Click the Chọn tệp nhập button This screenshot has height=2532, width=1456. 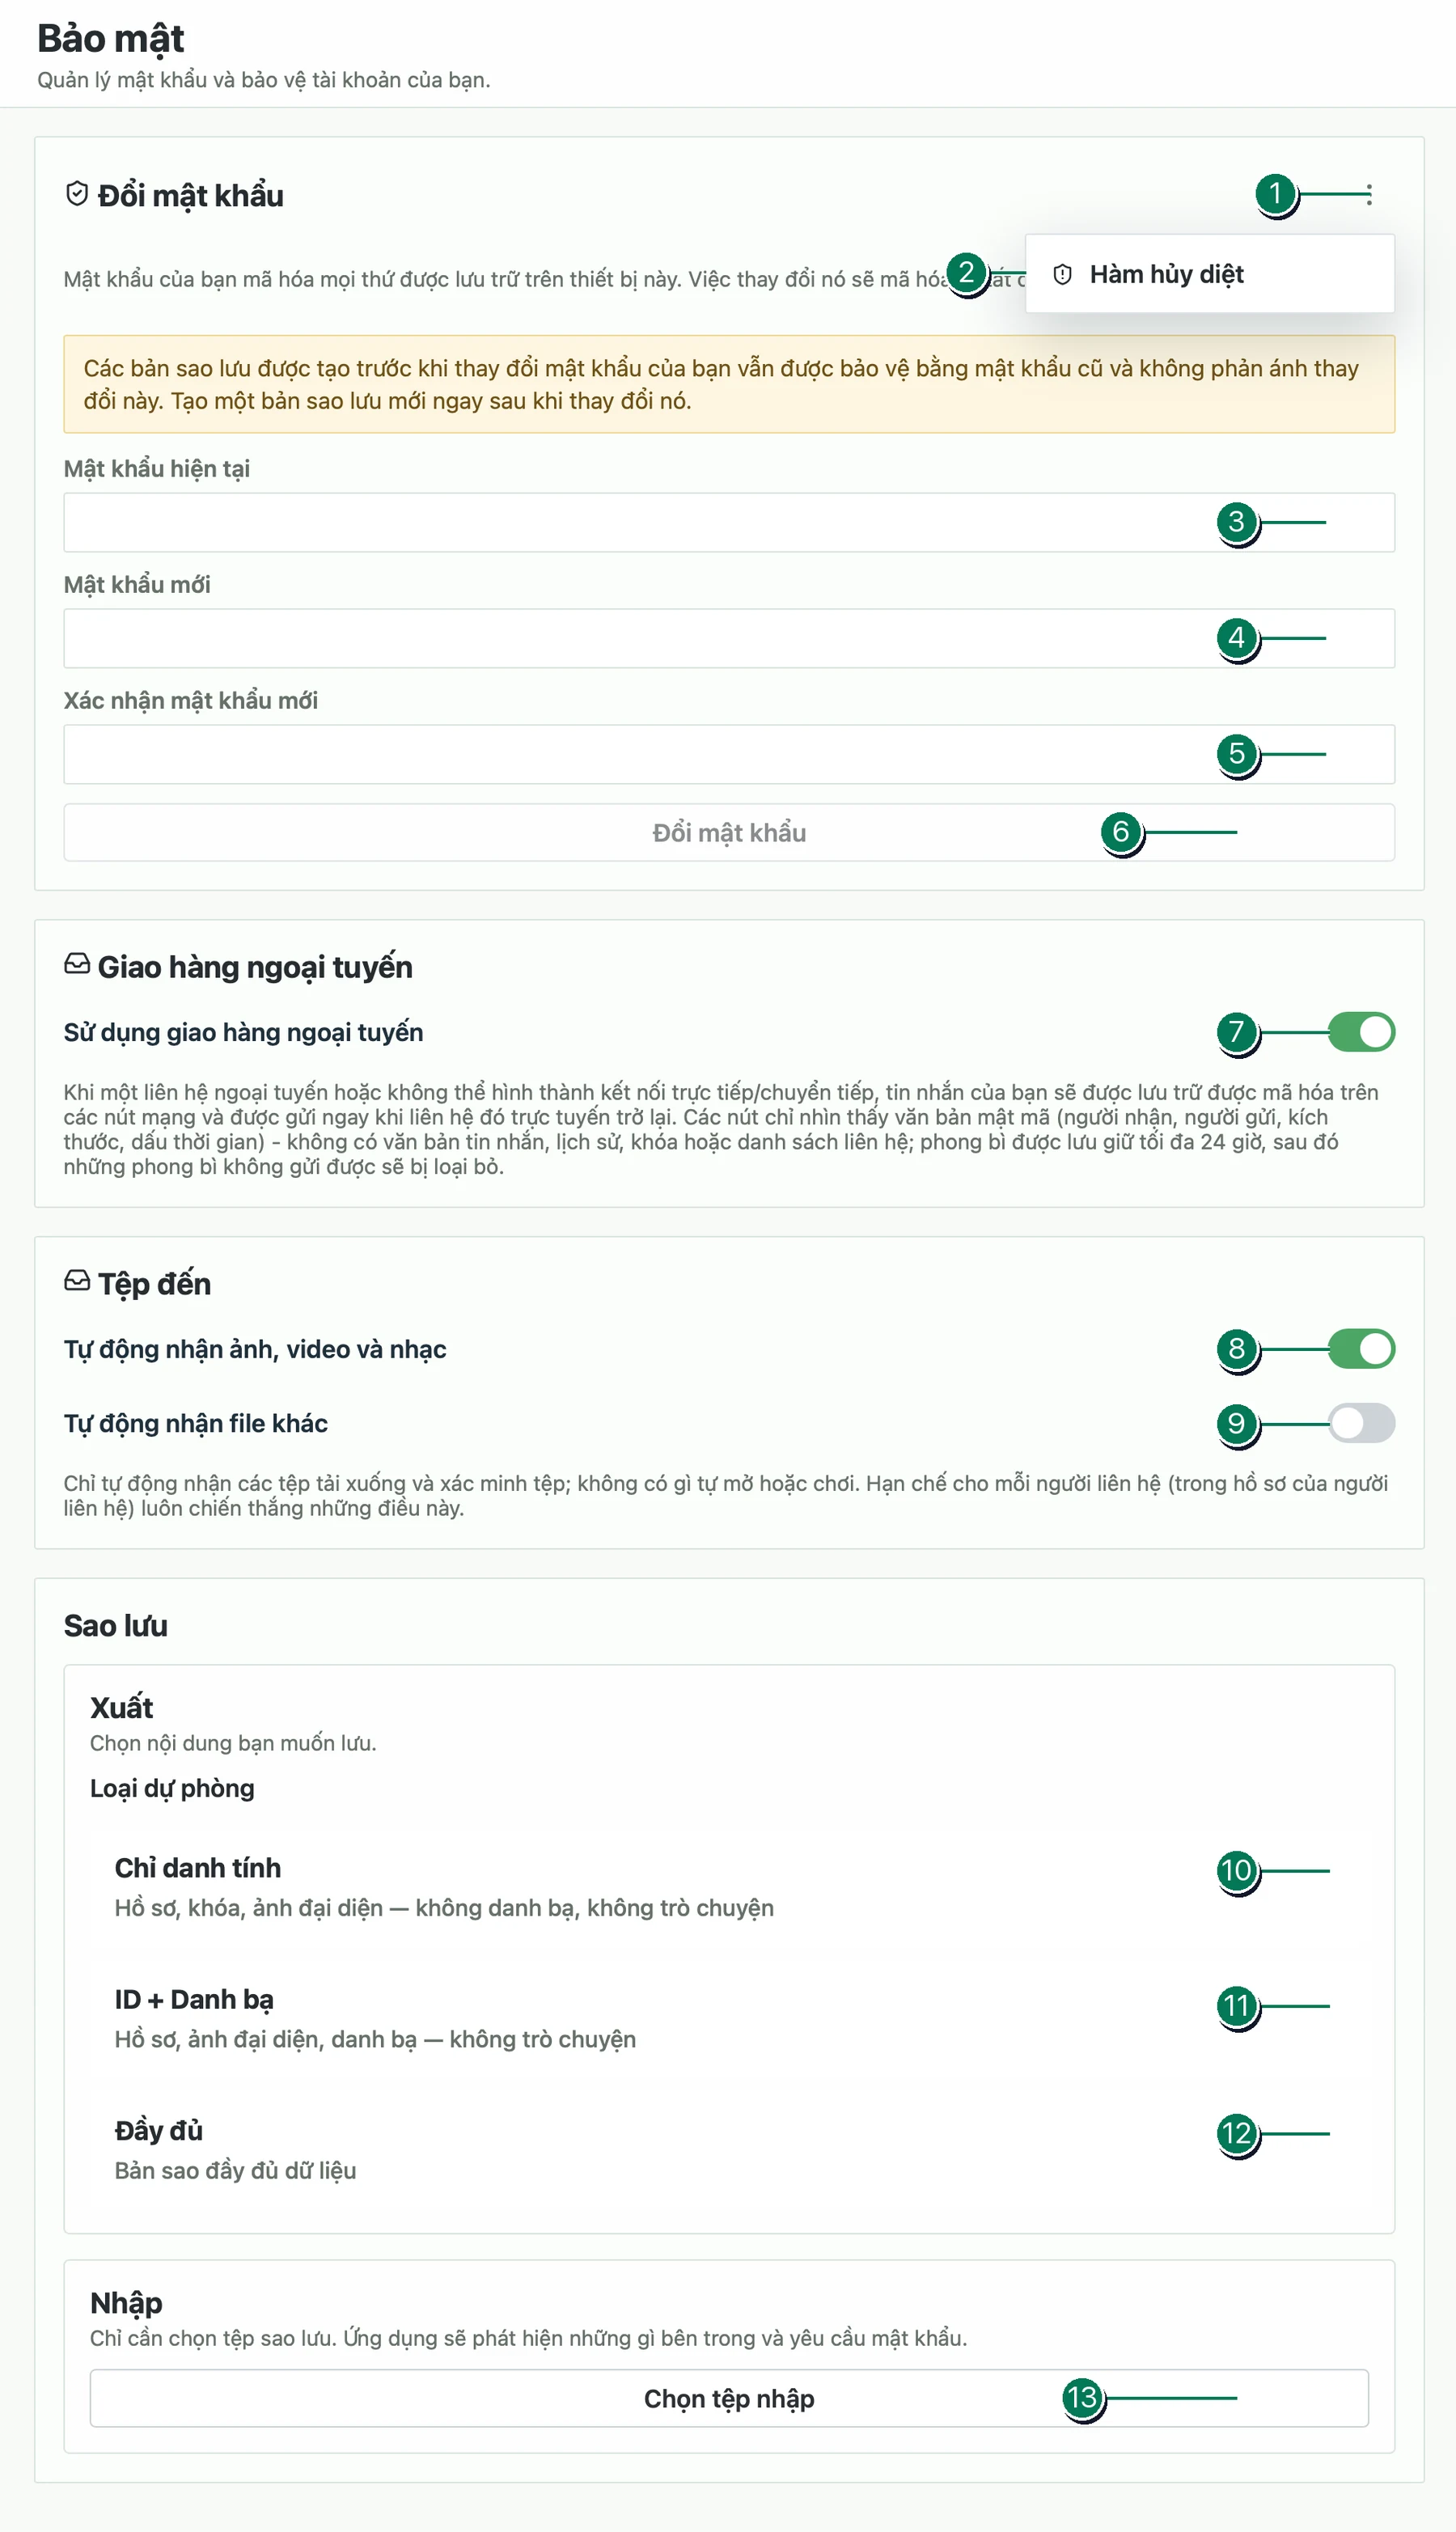729,2398
